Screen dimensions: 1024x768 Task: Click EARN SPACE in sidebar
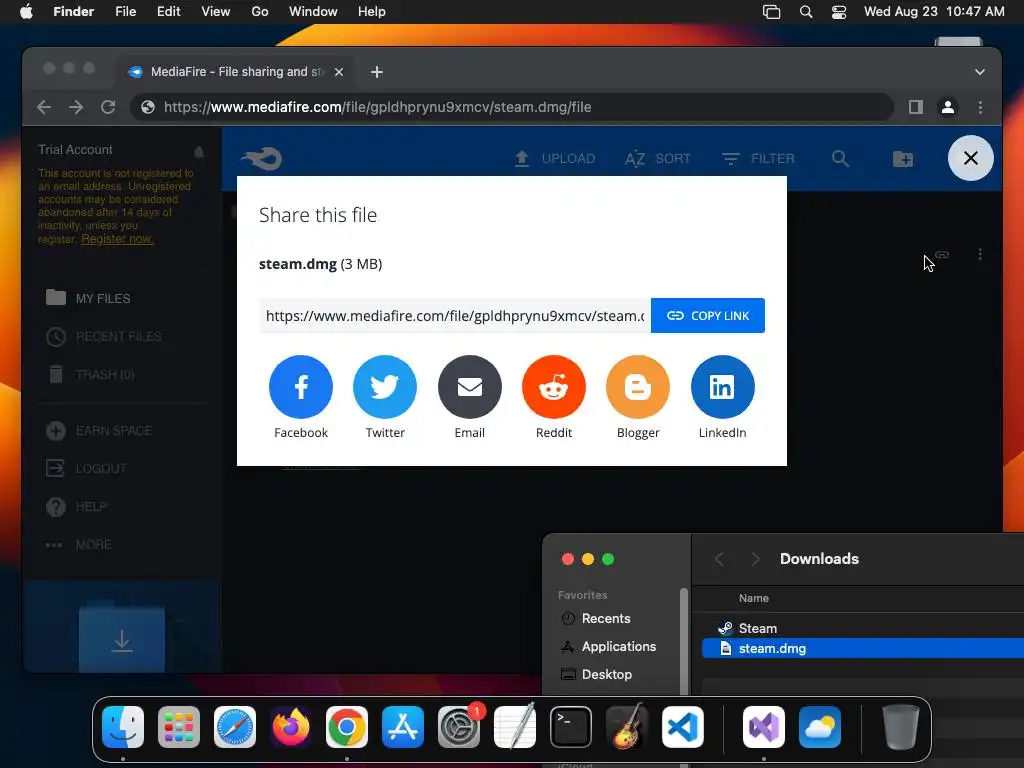pyautogui.click(x=99, y=430)
